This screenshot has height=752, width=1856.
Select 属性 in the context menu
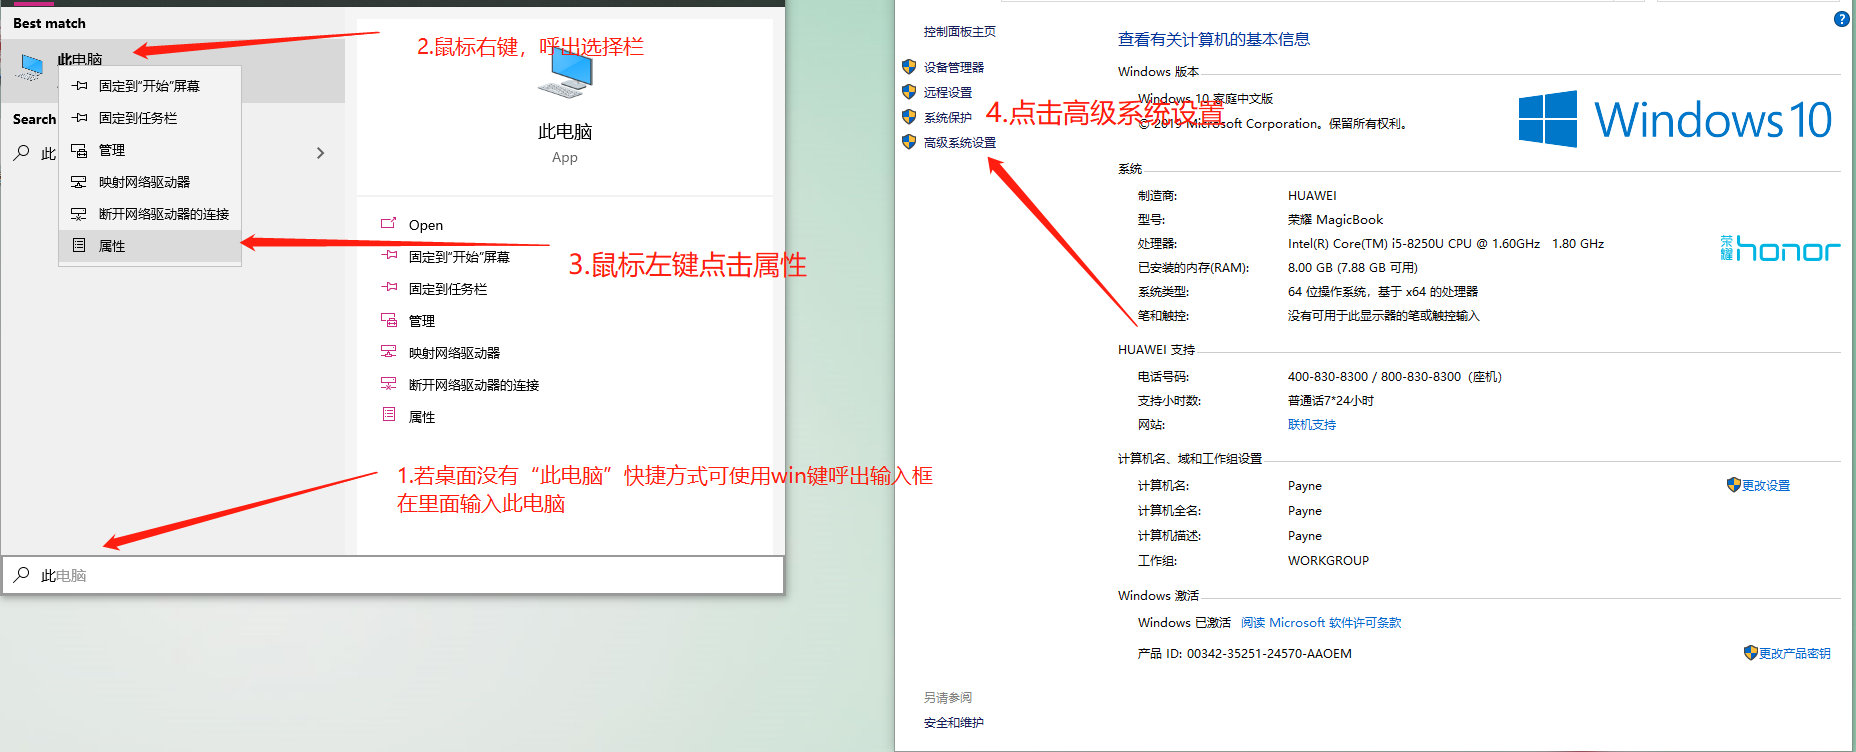tap(112, 246)
